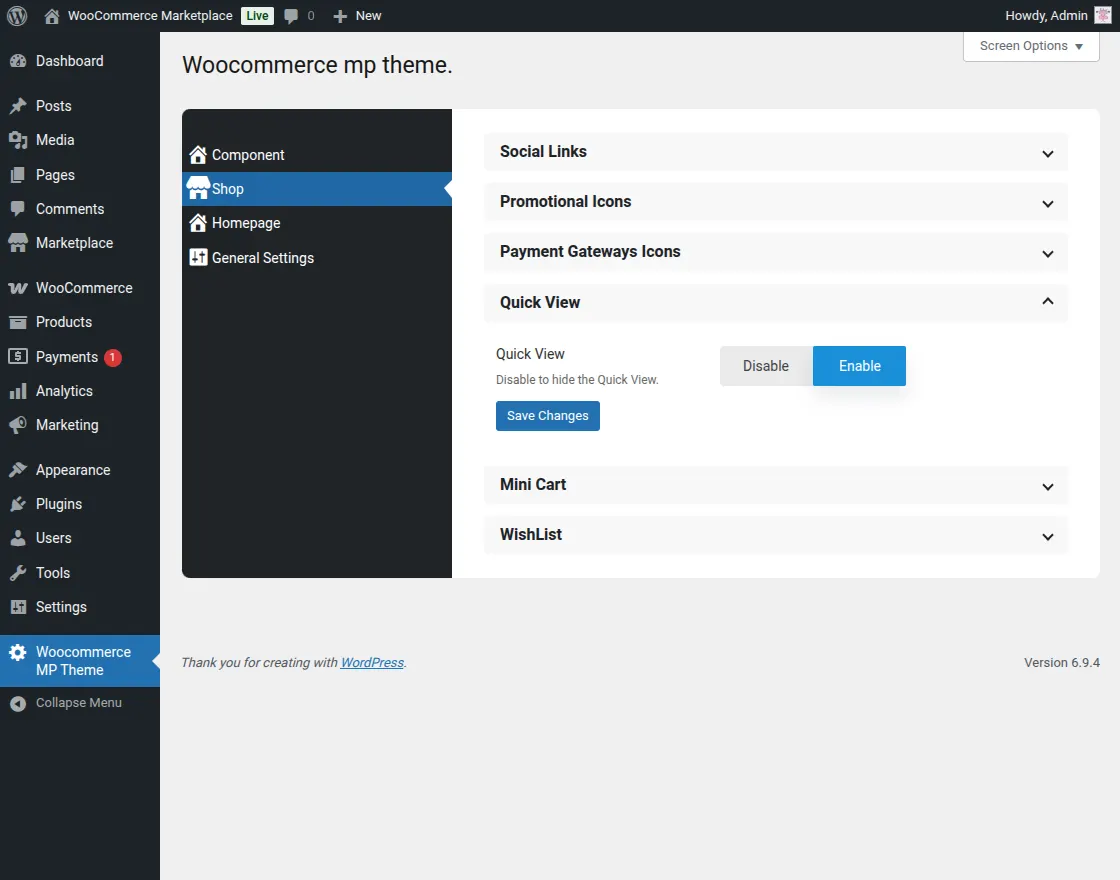Click the plus icon next to New
This screenshot has width=1120, height=880.
tap(340, 16)
